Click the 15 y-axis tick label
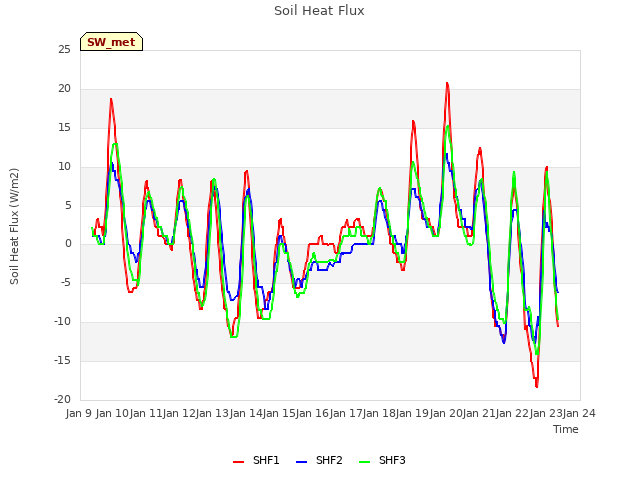The width and height of the screenshot is (640, 480). tap(64, 128)
